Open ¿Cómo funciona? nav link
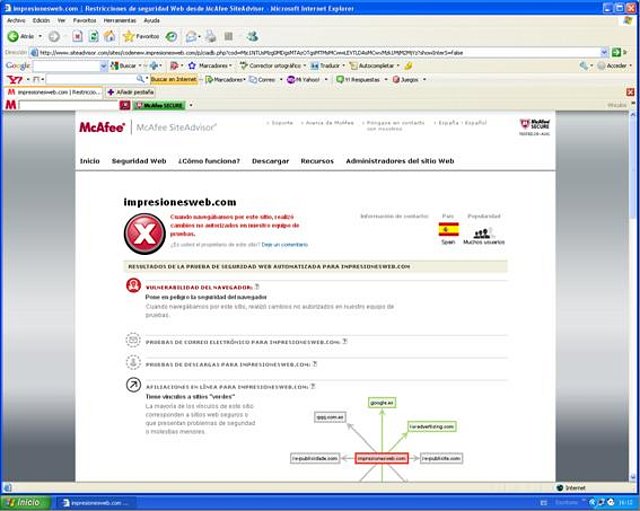Screen dimensions: 640x511 [x=209, y=161]
